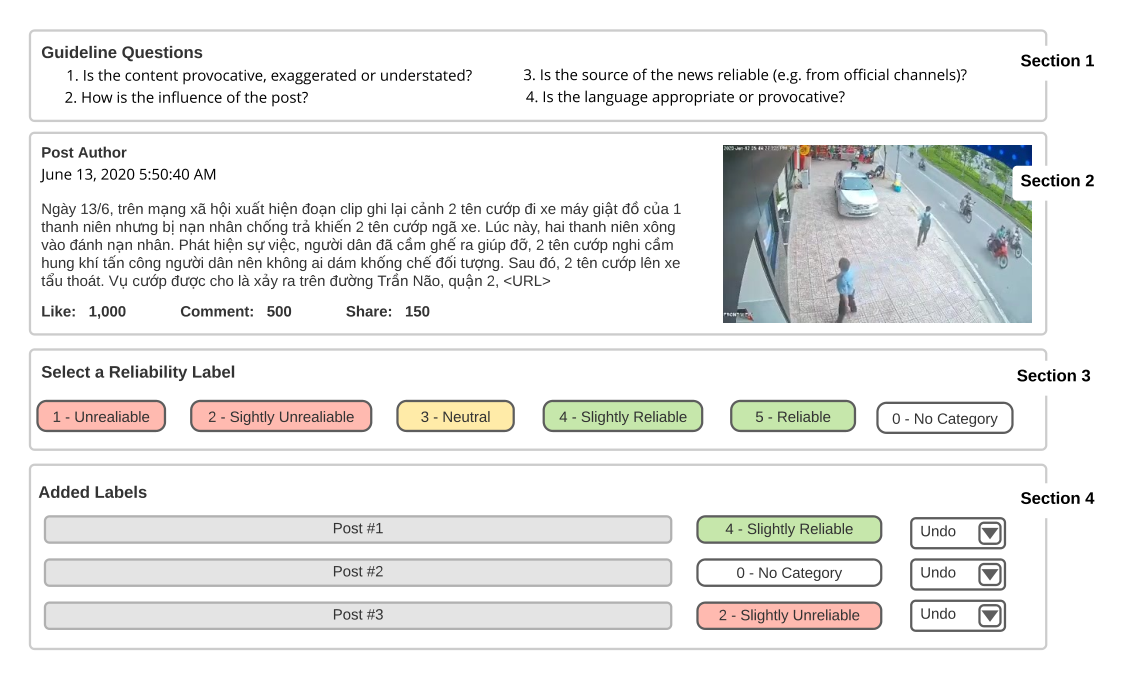
Task: Choose the '2 - Sightly Unrealiable' label
Action: [281, 416]
